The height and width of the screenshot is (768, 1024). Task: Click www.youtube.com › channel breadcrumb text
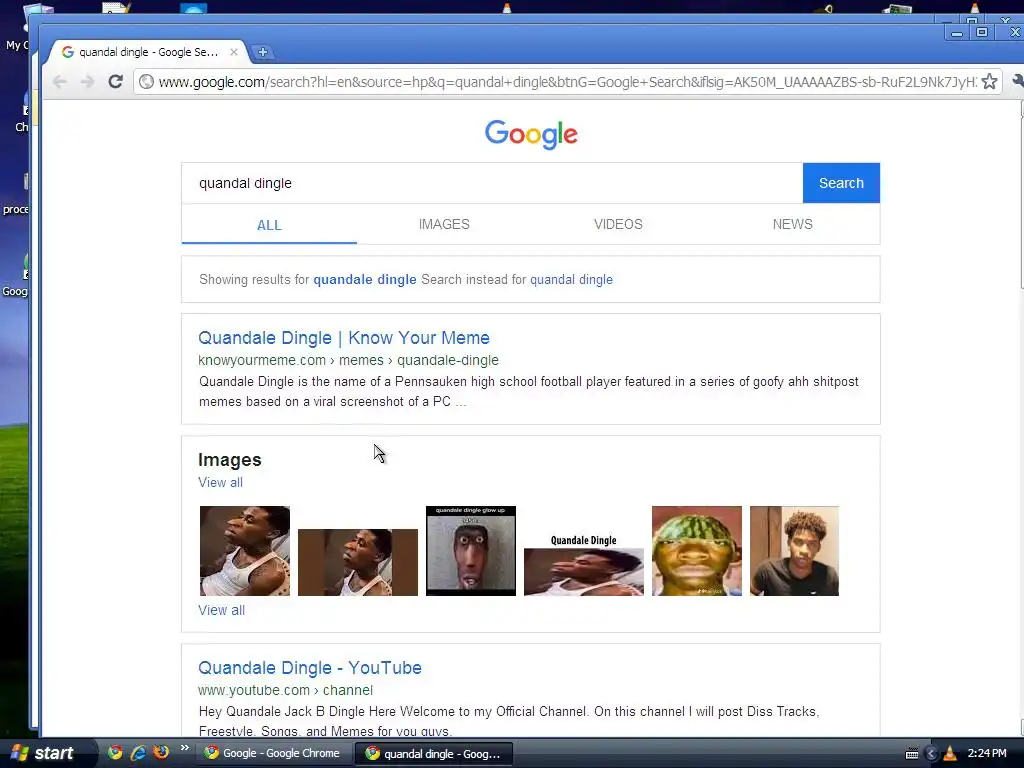[x=285, y=690]
